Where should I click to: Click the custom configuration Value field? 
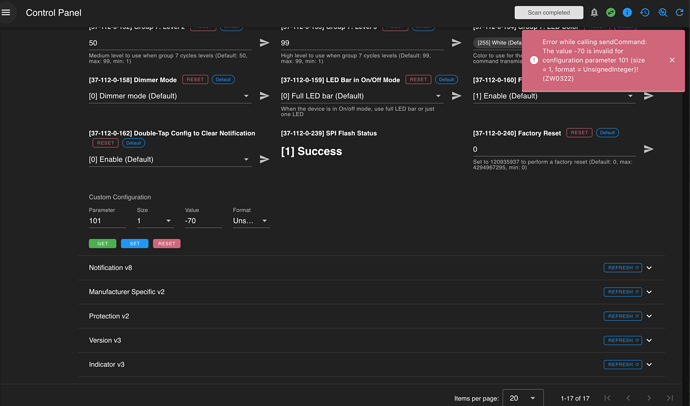[x=203, y=221]
